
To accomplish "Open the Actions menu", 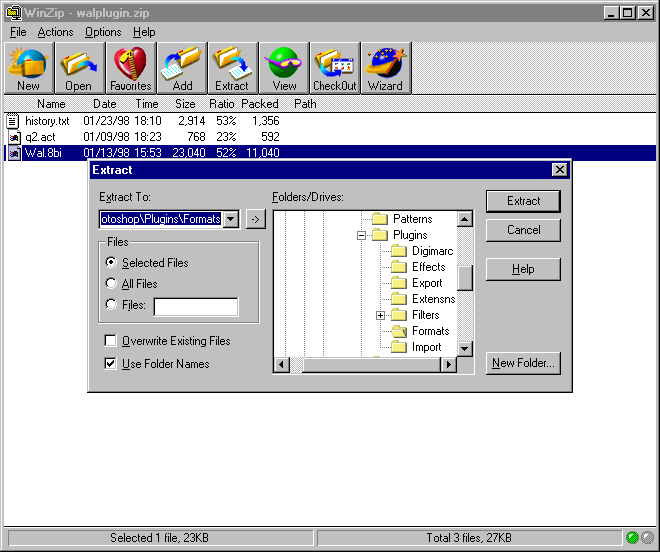I will [x=55, y=32].
